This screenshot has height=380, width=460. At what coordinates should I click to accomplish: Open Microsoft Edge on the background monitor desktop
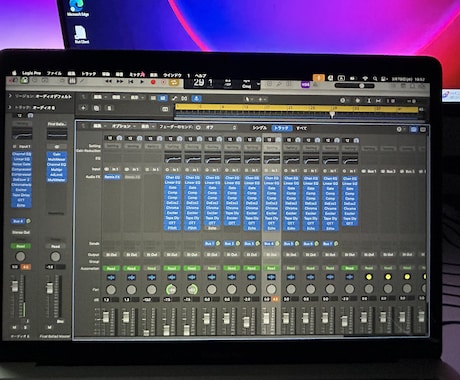click(x=77, y=8)
